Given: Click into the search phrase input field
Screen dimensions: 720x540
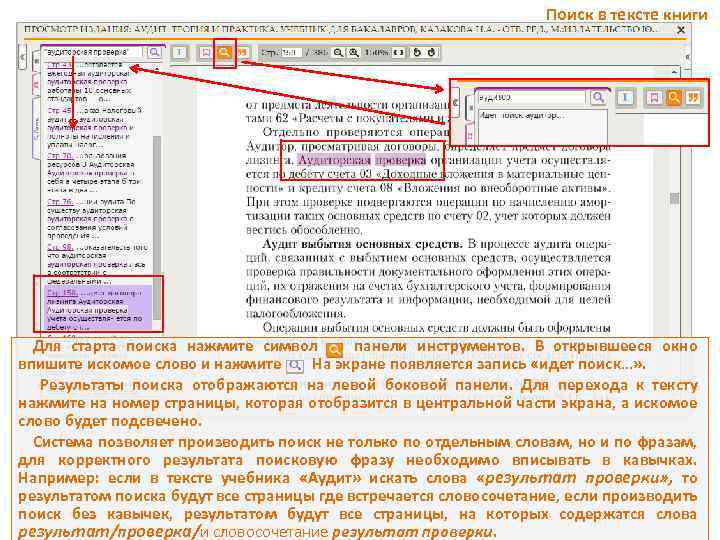Looking at the screenshot, I should click(94, 52).
